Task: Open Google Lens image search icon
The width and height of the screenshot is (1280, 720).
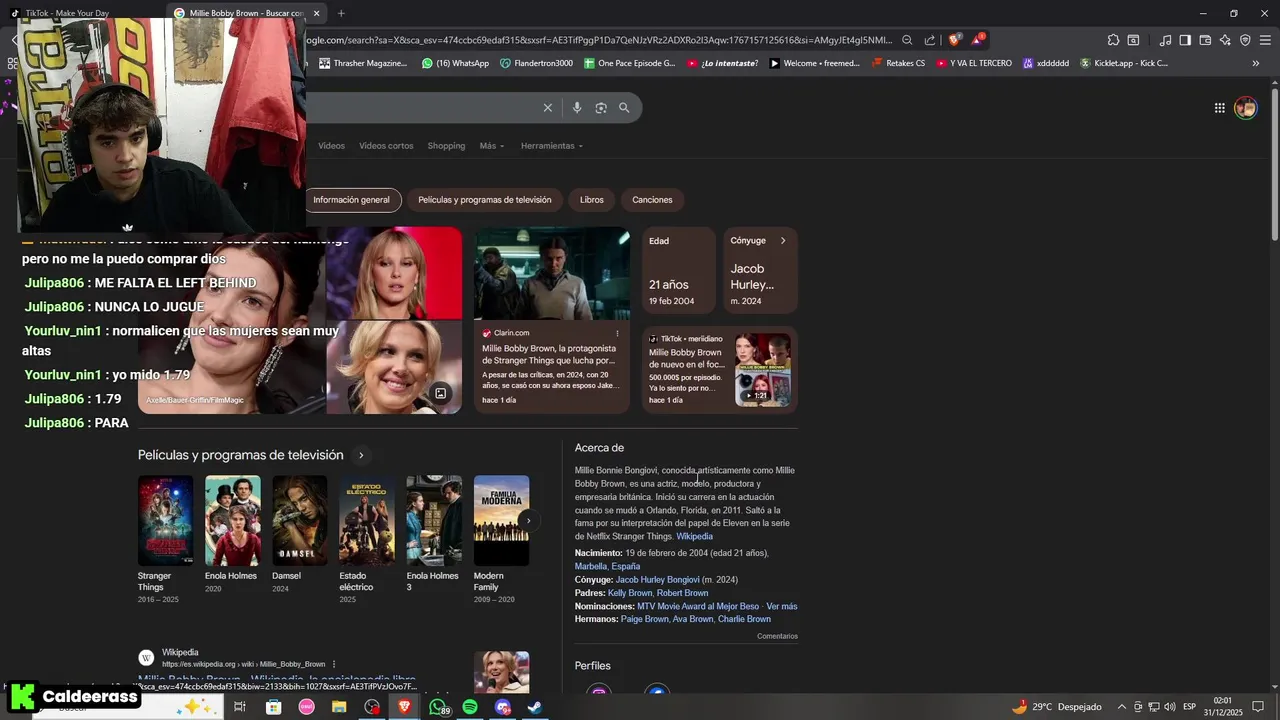Action: pyautogui.click(x=601, y=108)
